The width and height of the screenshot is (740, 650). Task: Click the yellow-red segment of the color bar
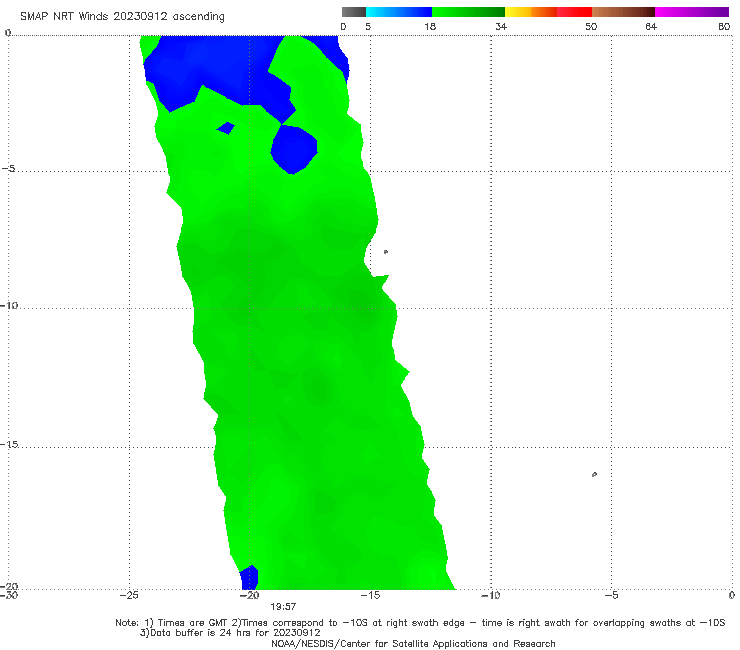[548, 12]
